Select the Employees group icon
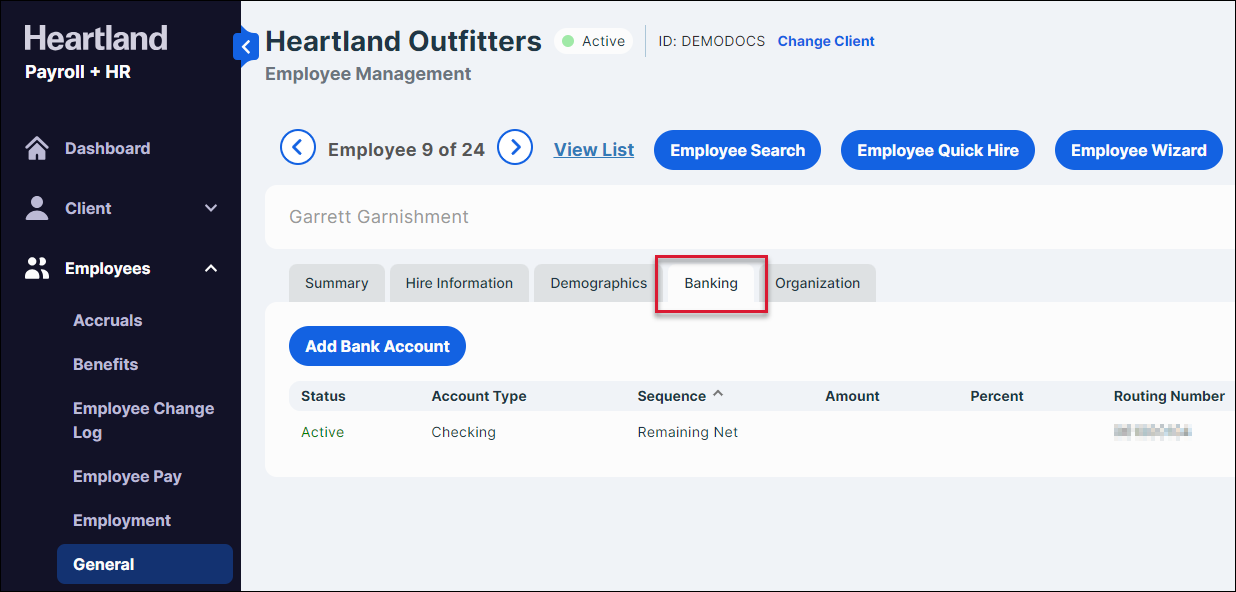The width and height of the screenshot is (1236, 592). (37, 268)
